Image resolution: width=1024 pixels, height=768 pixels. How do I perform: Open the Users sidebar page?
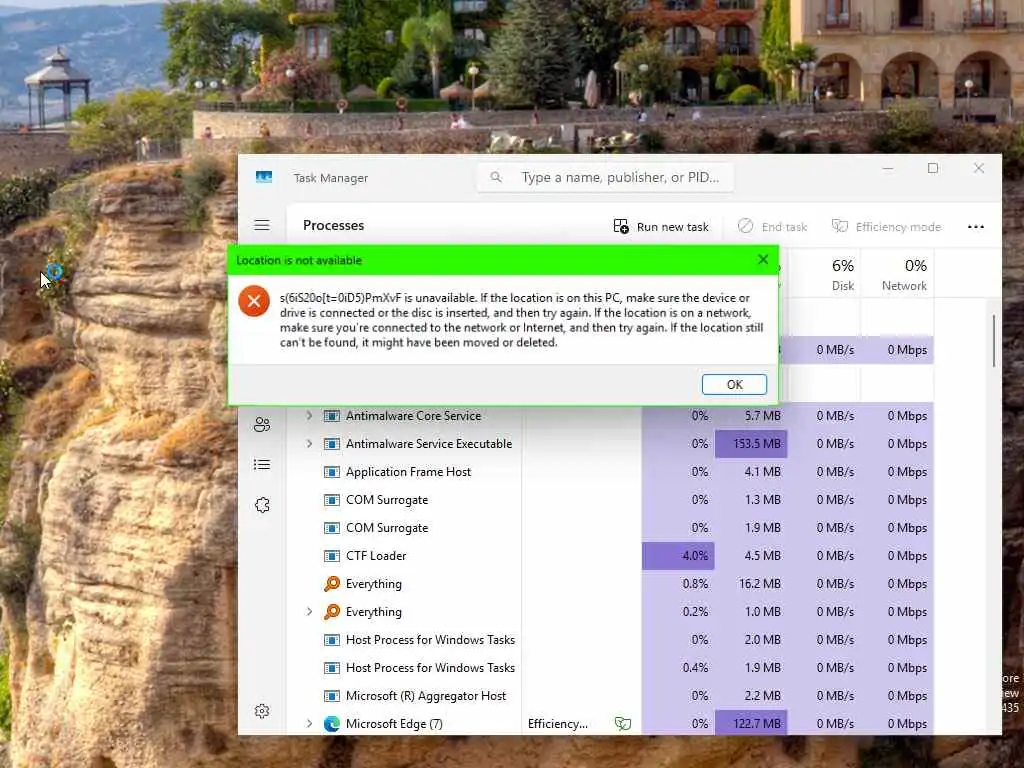tap(262, 425)
